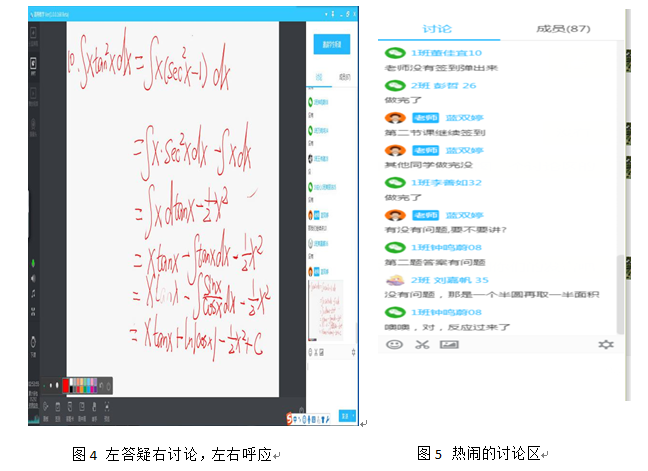Open the whiteboard thumbnail image in classroom chat
This screenshot has width=648, height=471.
click(326, 310)
